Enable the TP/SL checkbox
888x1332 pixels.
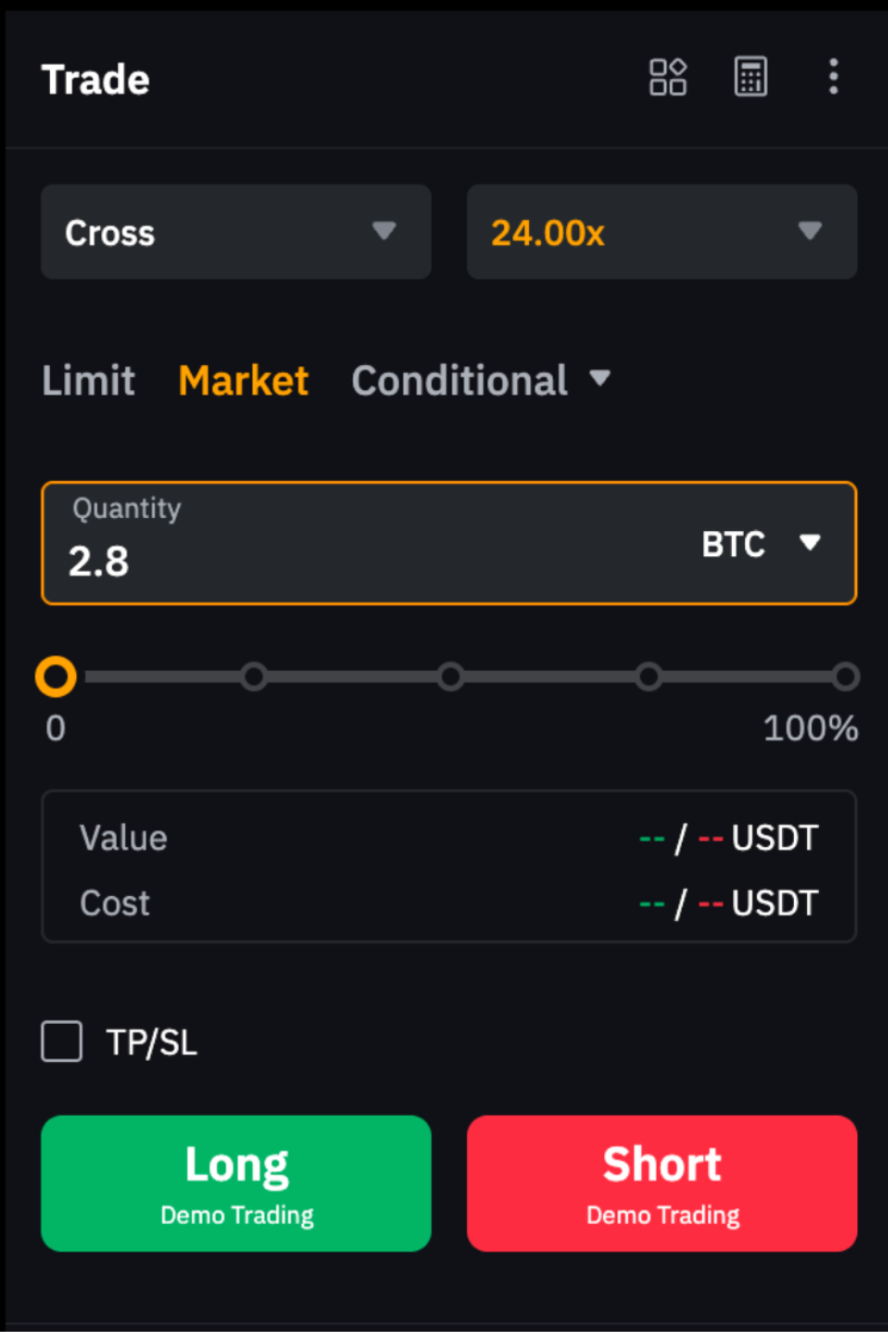[62, 1042]
